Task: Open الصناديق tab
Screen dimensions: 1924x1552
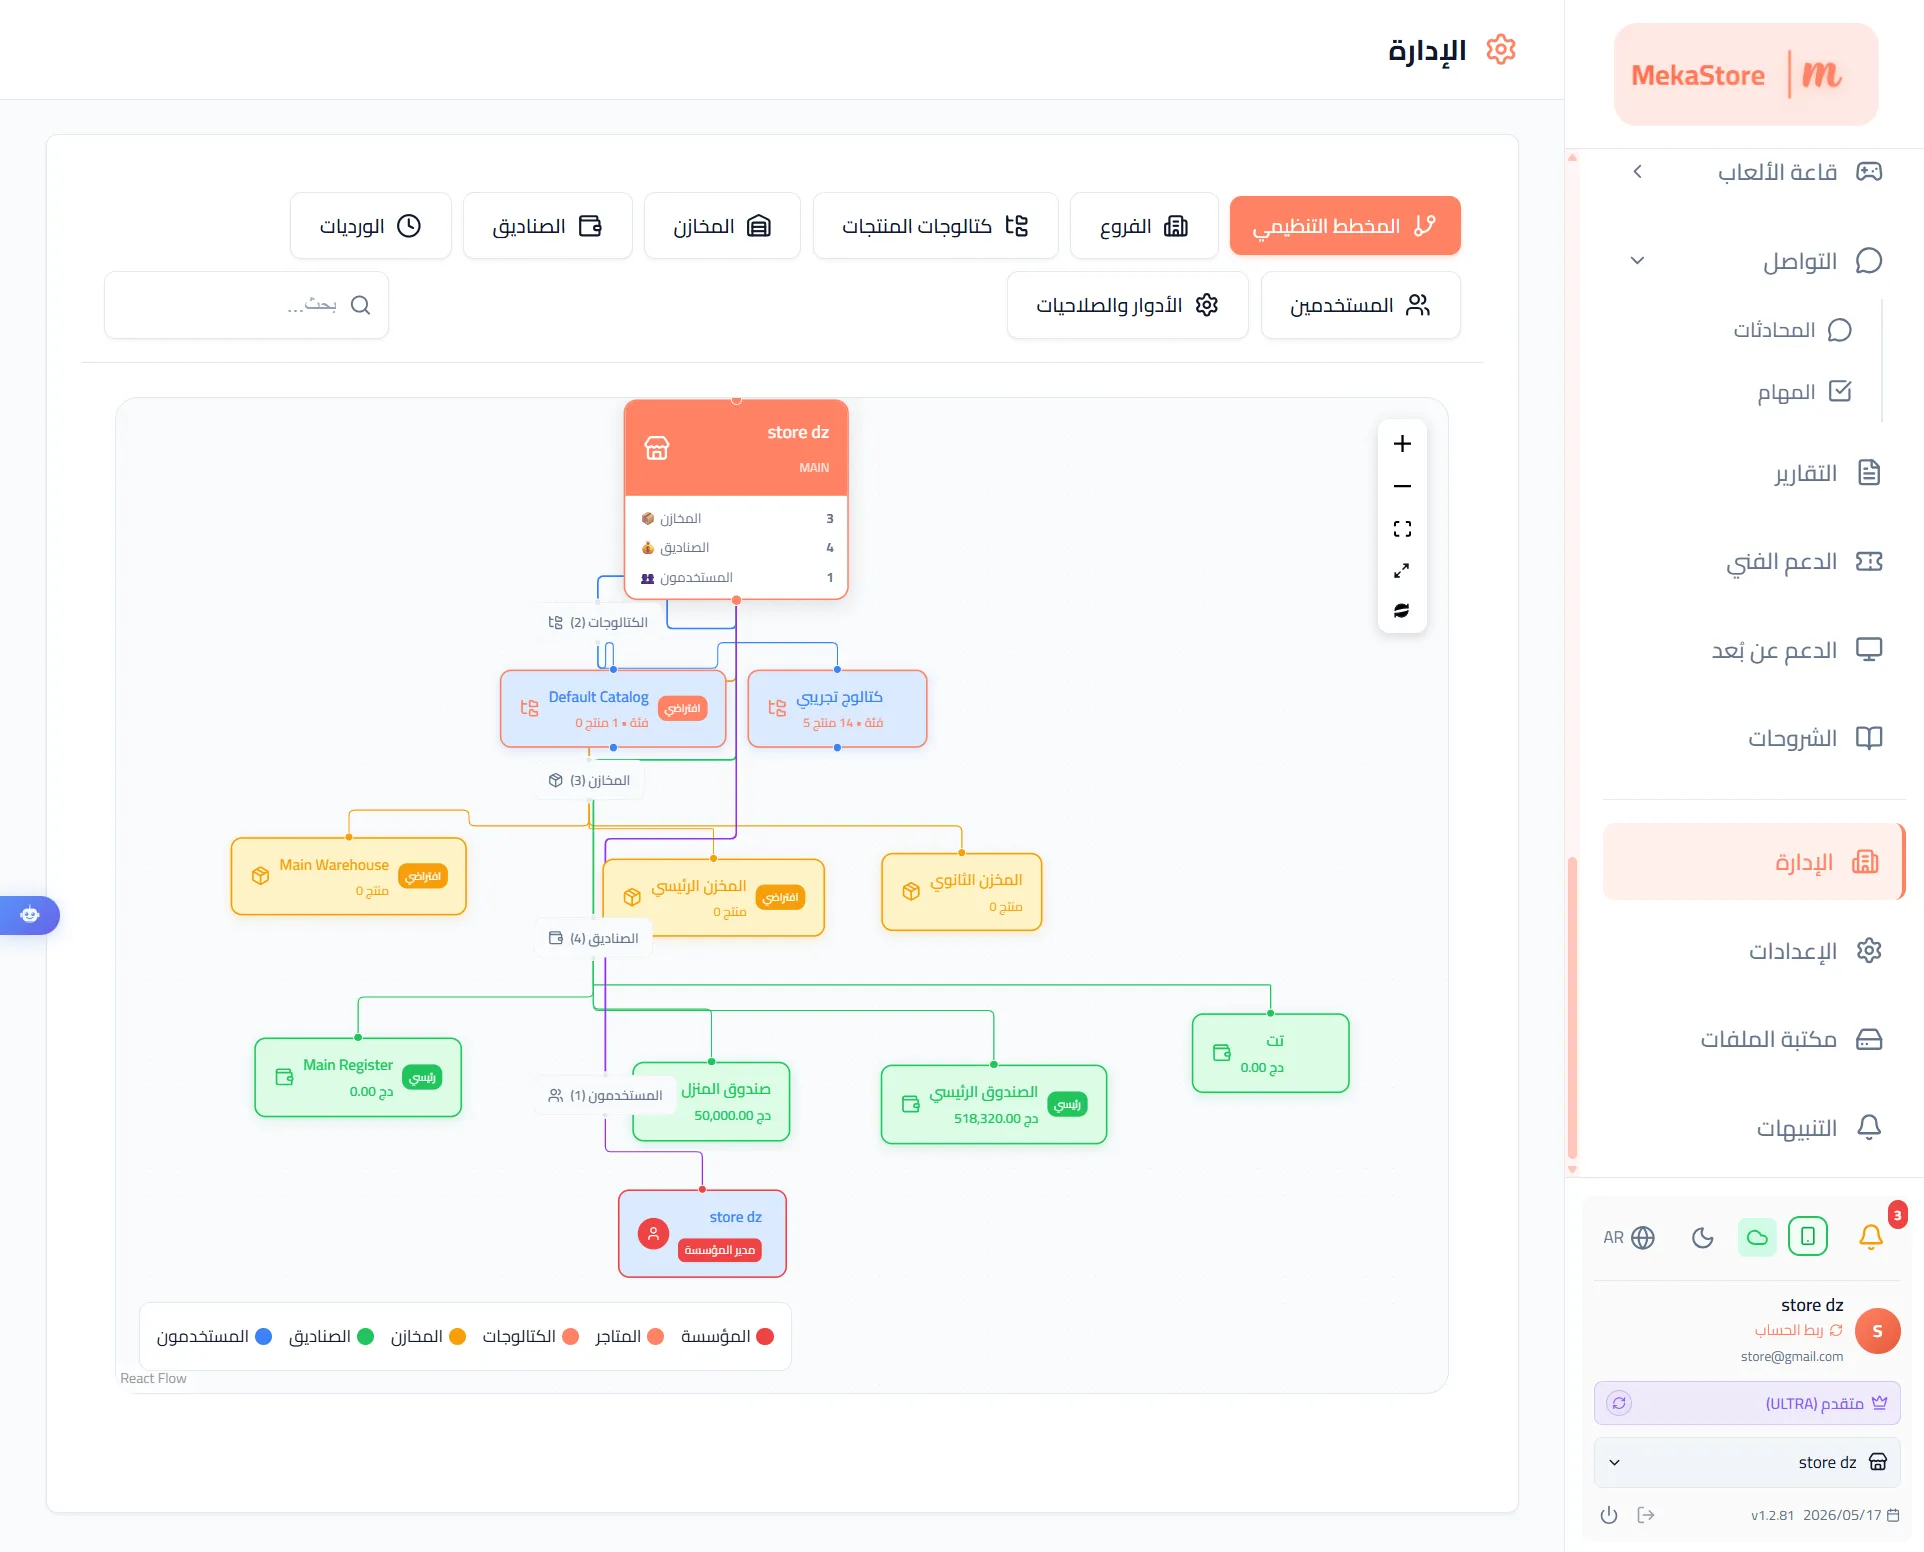Action: 547,226
